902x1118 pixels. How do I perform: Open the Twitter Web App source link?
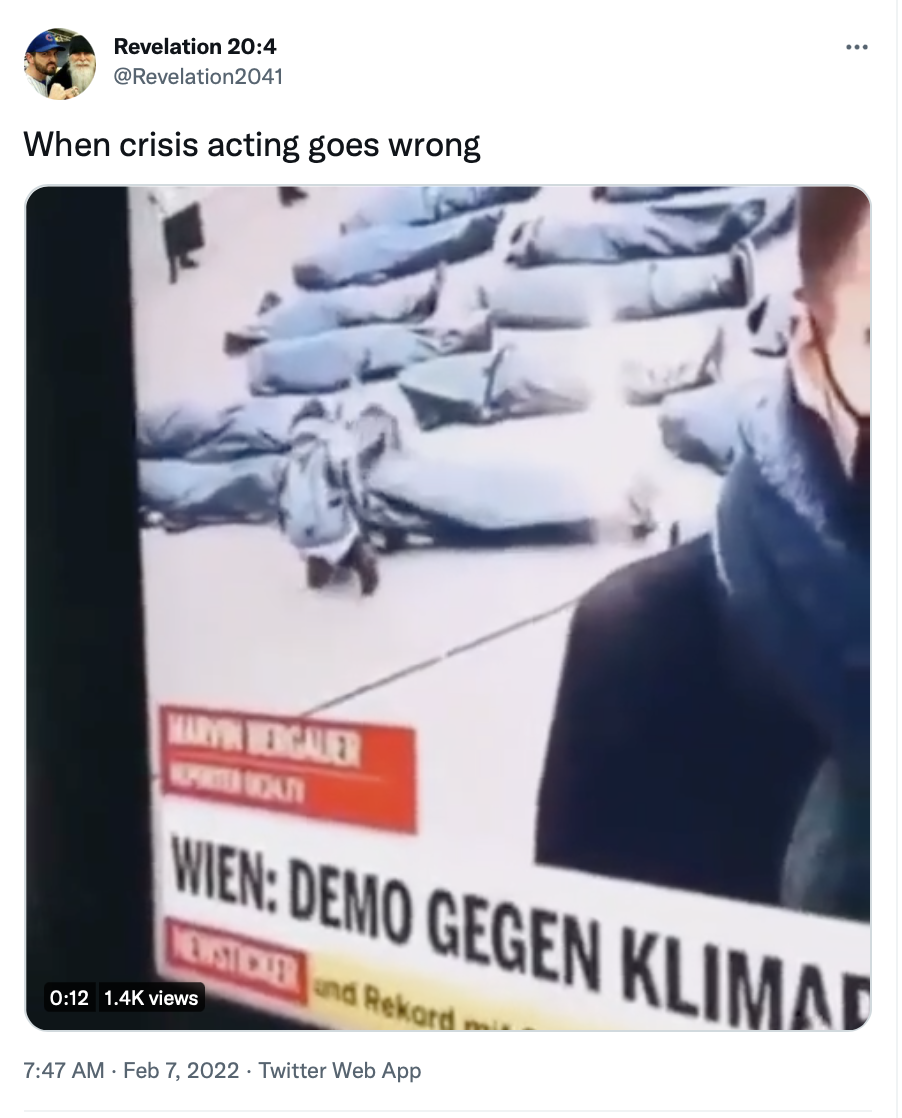(339, 1070)
